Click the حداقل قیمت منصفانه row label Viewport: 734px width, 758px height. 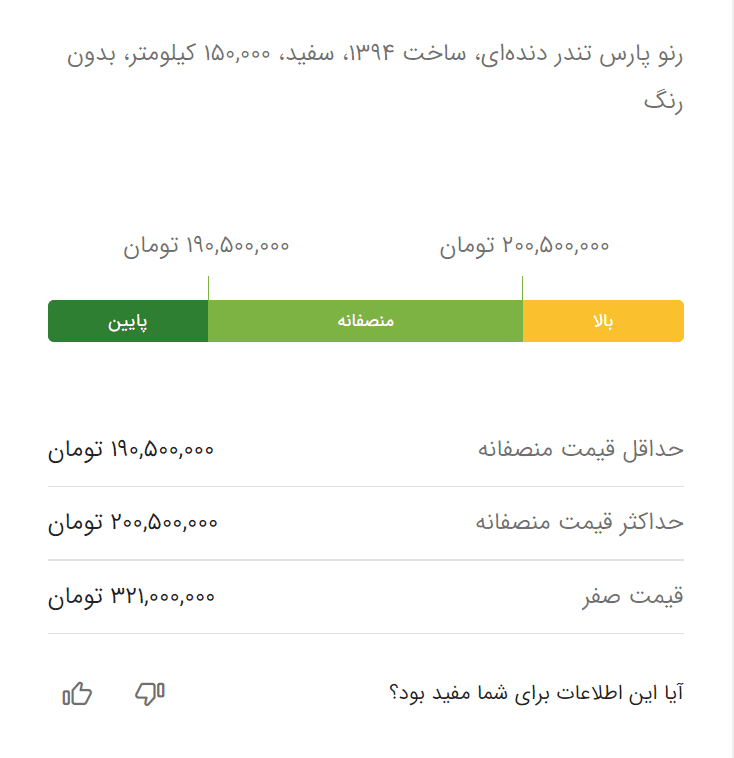pos(581,449)
